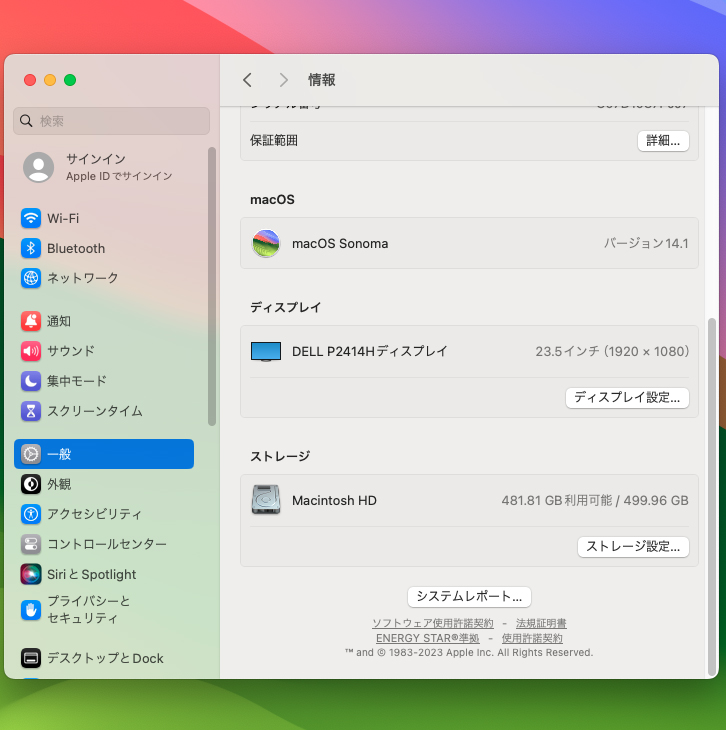This screenshot has width=726, height=730.
Task: Click the 一般 gear icon
Action: (x=31, y=454)
